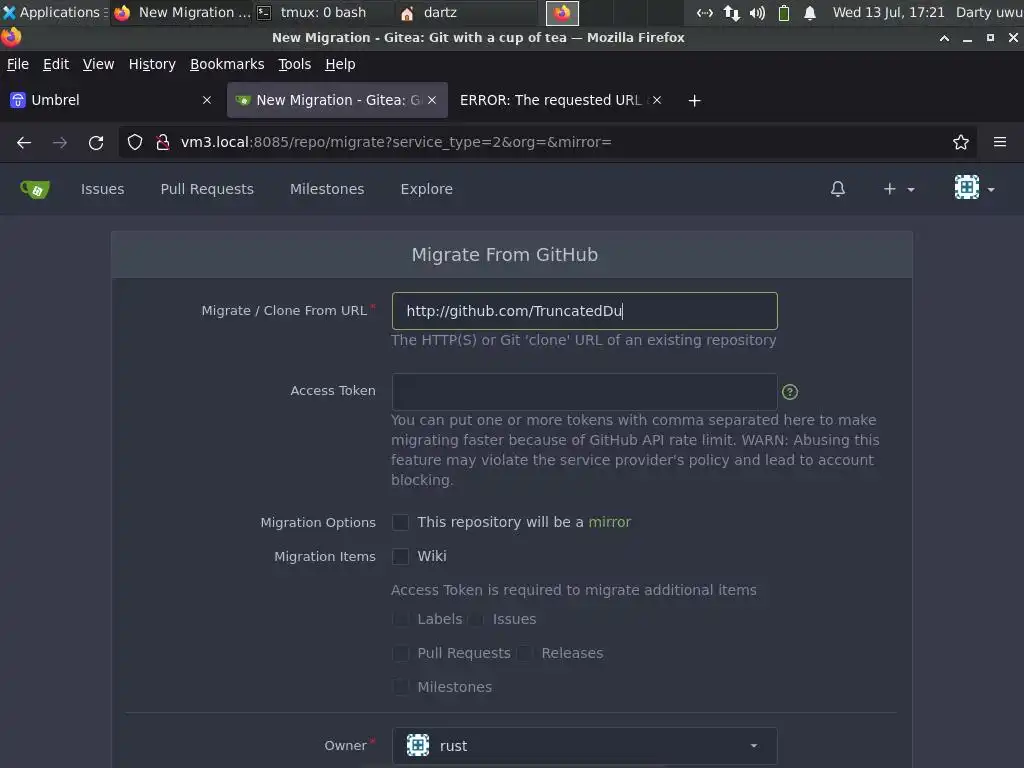
Task: Enable the mirror repository checkbox
Action: (x=400, y=522)
